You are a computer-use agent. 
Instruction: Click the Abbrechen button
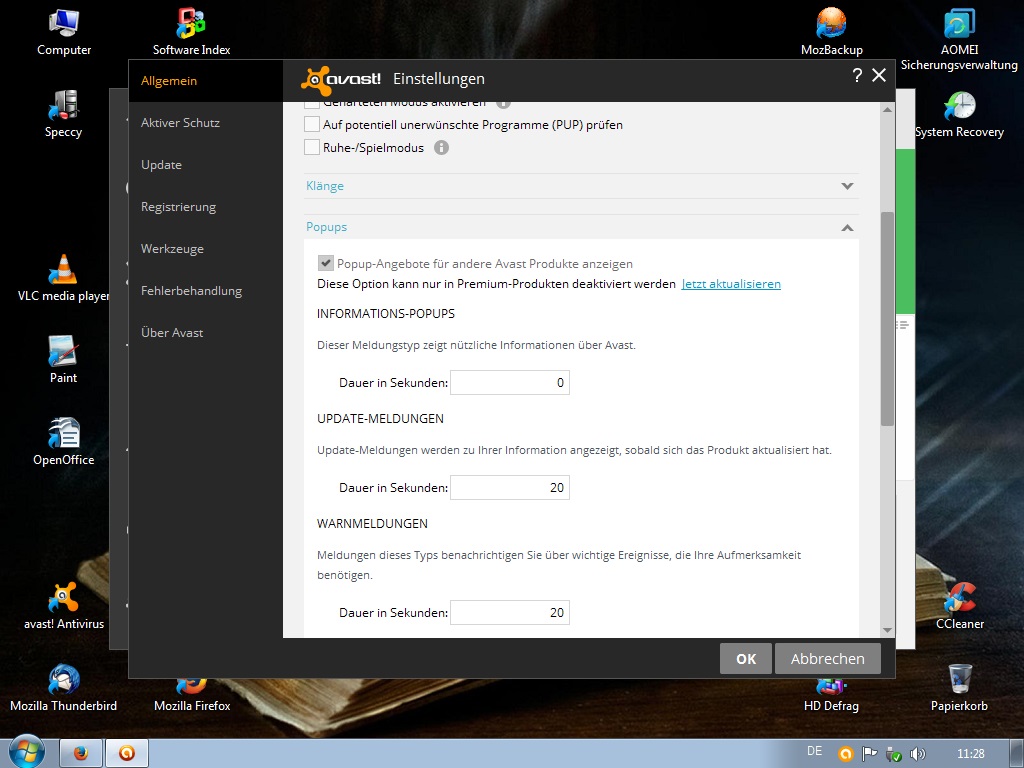click(x=827, y=658)
